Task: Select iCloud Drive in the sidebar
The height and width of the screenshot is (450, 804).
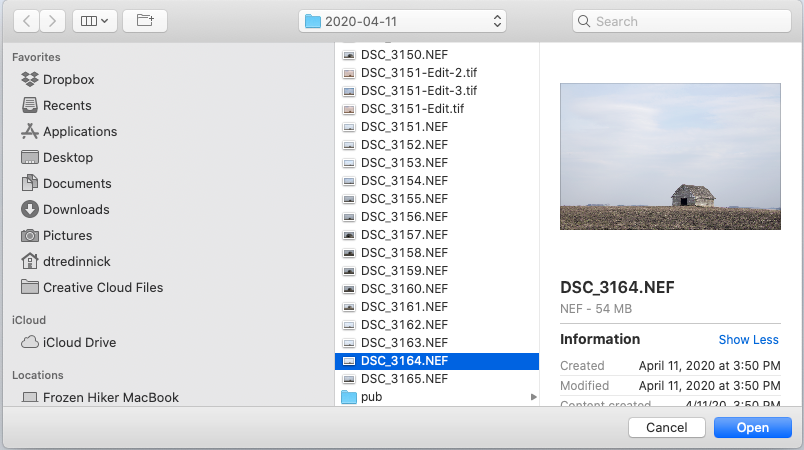Action: [x=69, y=342]
